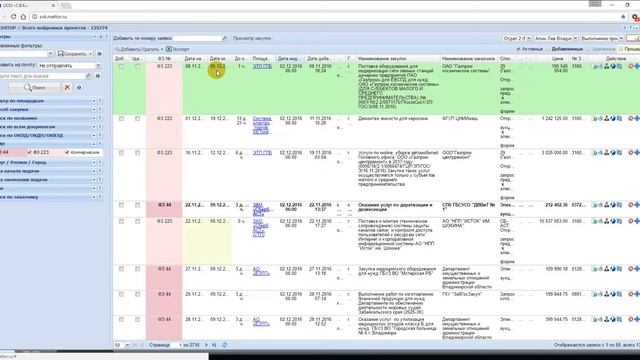Open the Отдел 2 department dropdown
Image resolution: width=640 pixels, height=360 pixels.
529,38
